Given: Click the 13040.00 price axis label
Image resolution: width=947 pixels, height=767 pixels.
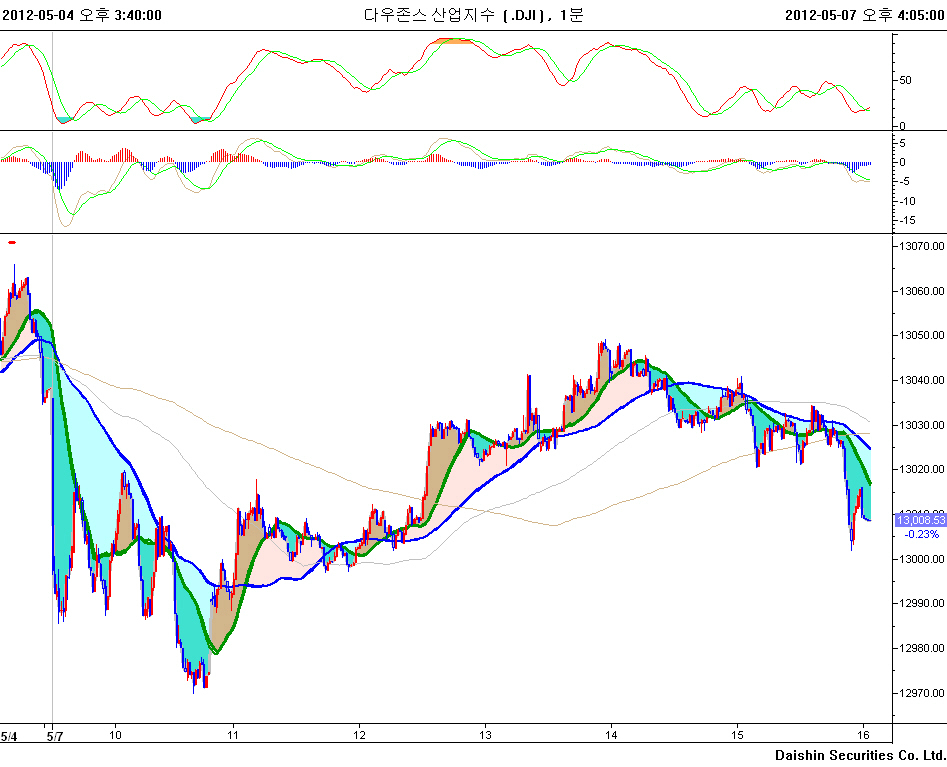Looking at the screenshot, I should [x=921, y=380].
